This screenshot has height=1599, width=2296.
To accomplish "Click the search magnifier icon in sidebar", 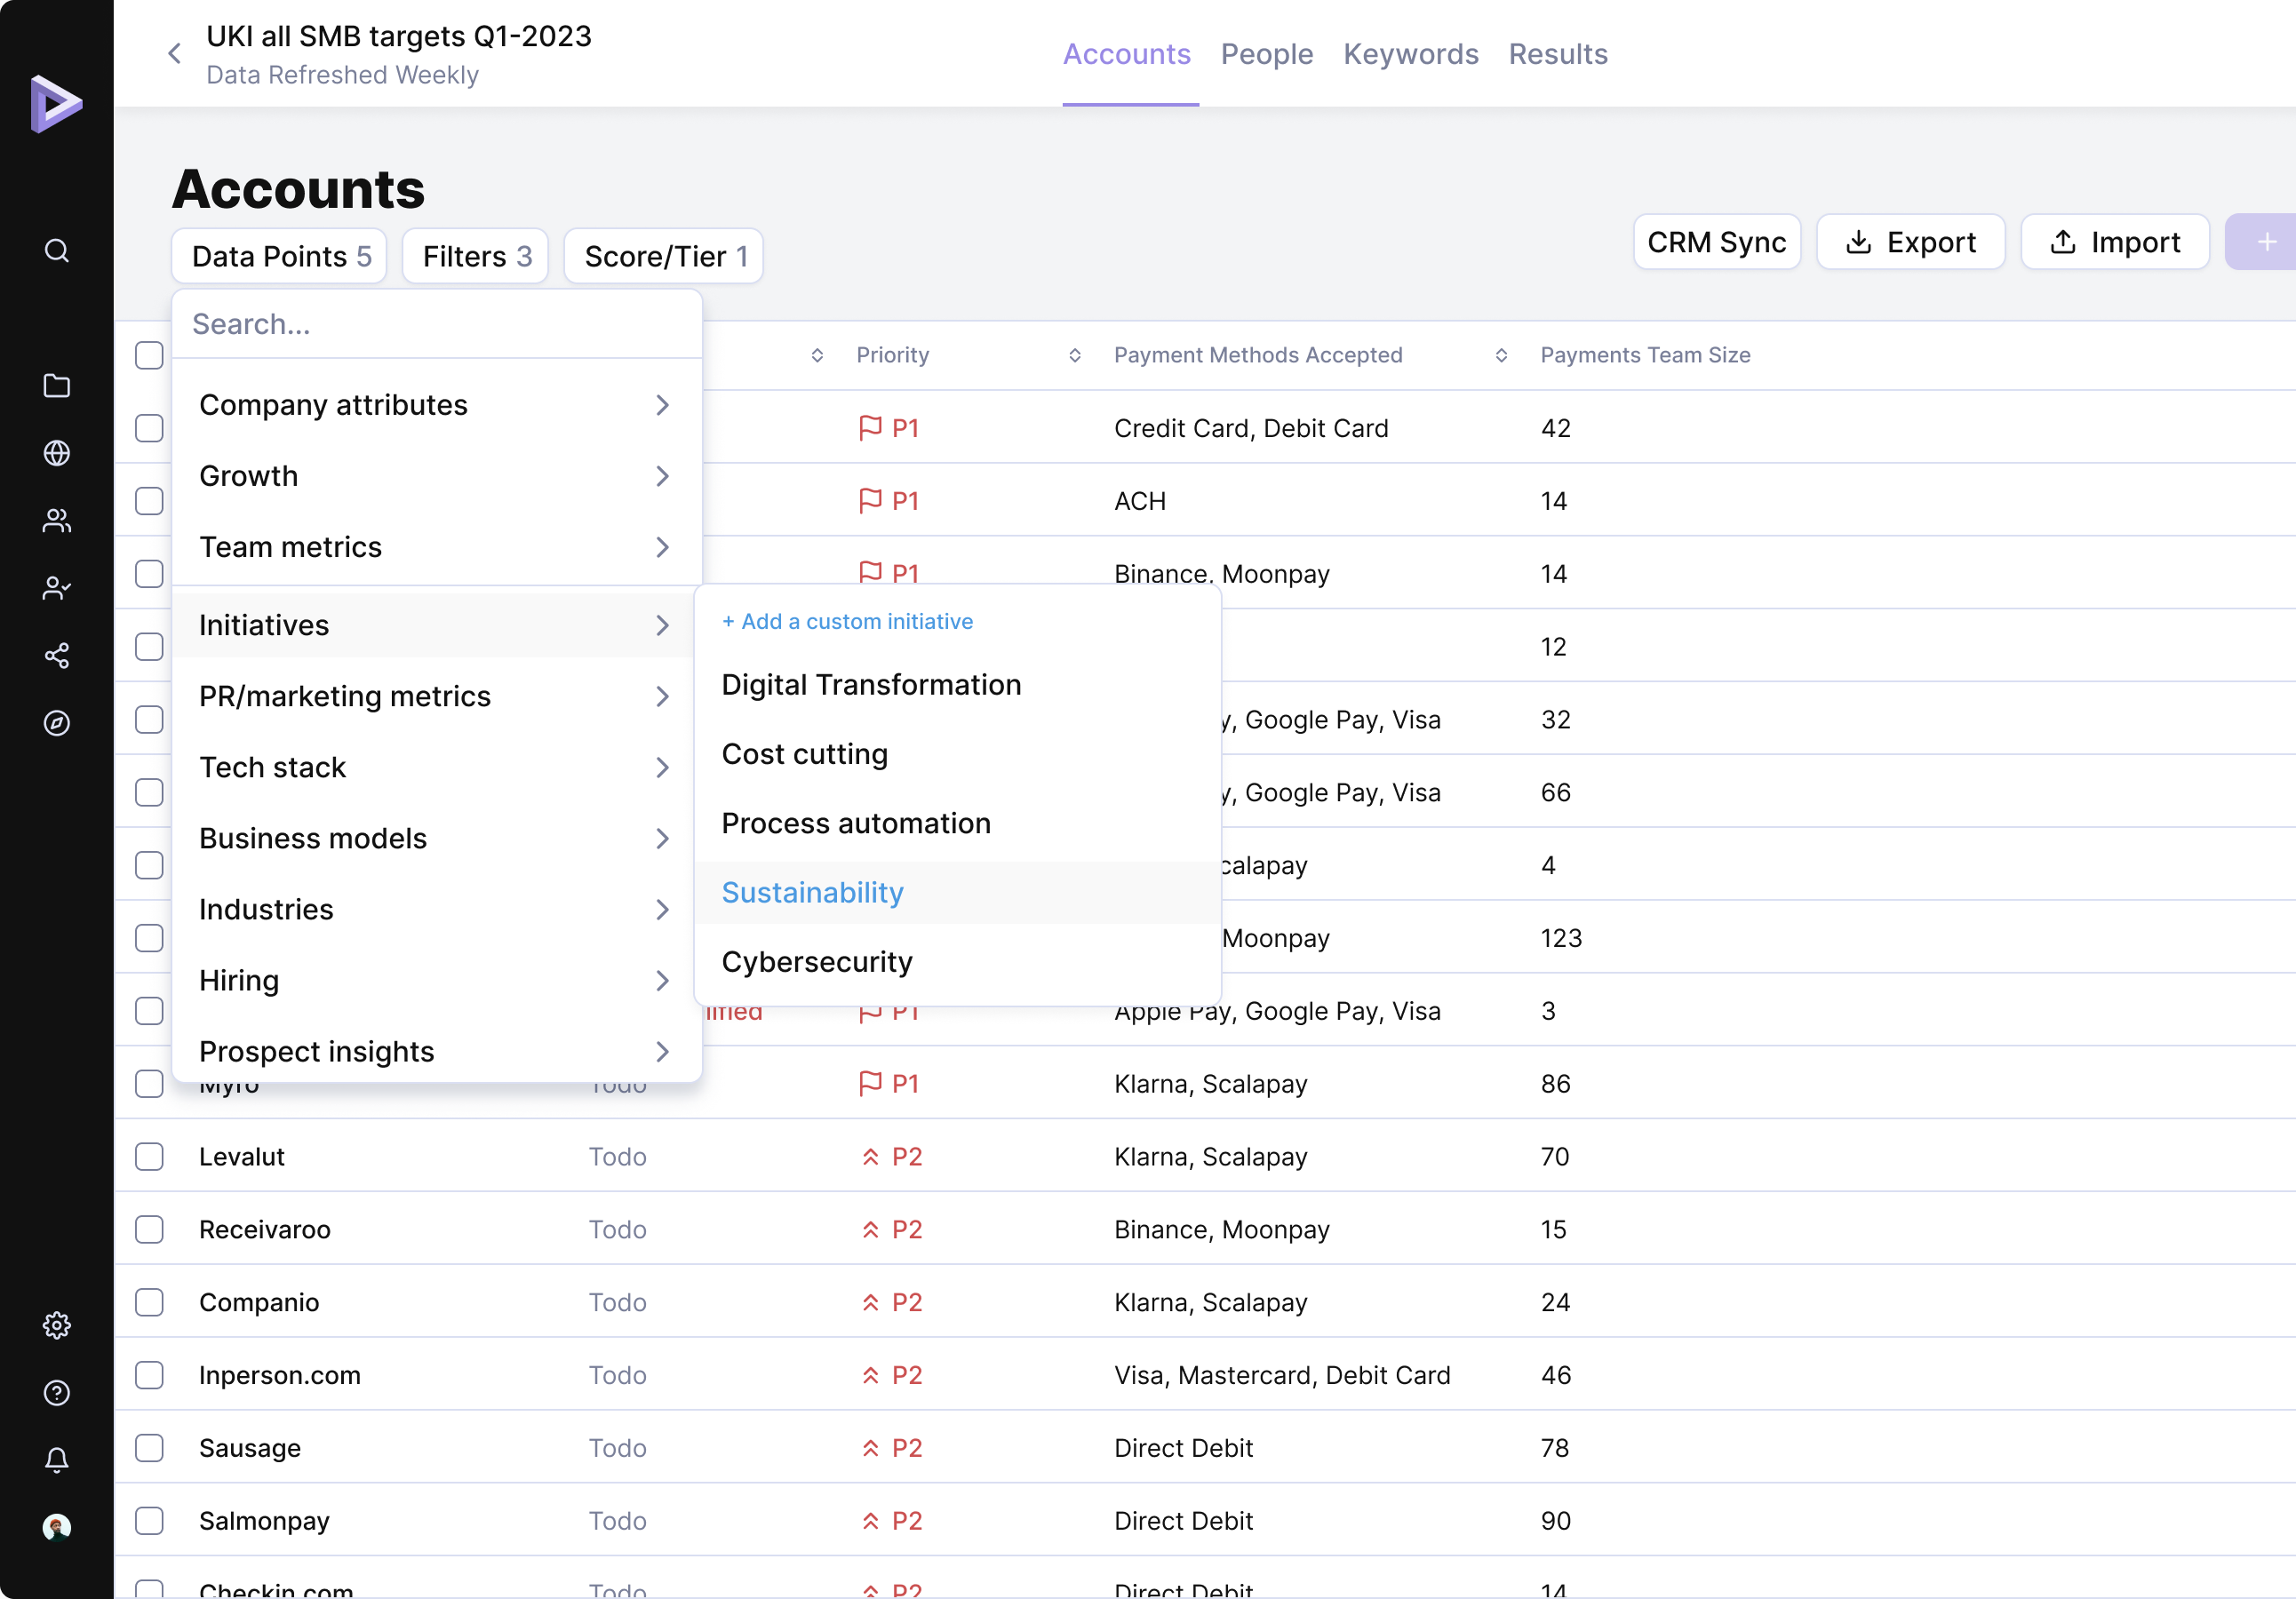I will 57,250.
